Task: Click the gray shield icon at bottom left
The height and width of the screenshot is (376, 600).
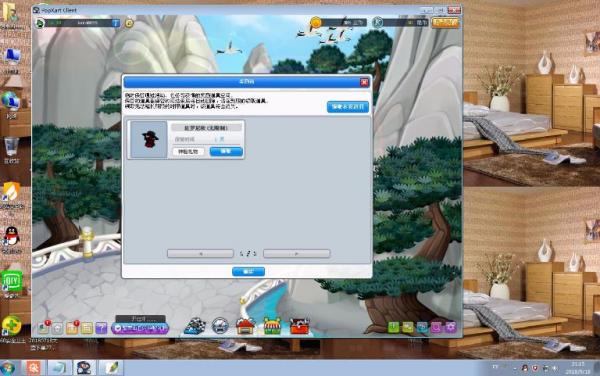Action: 57,328
